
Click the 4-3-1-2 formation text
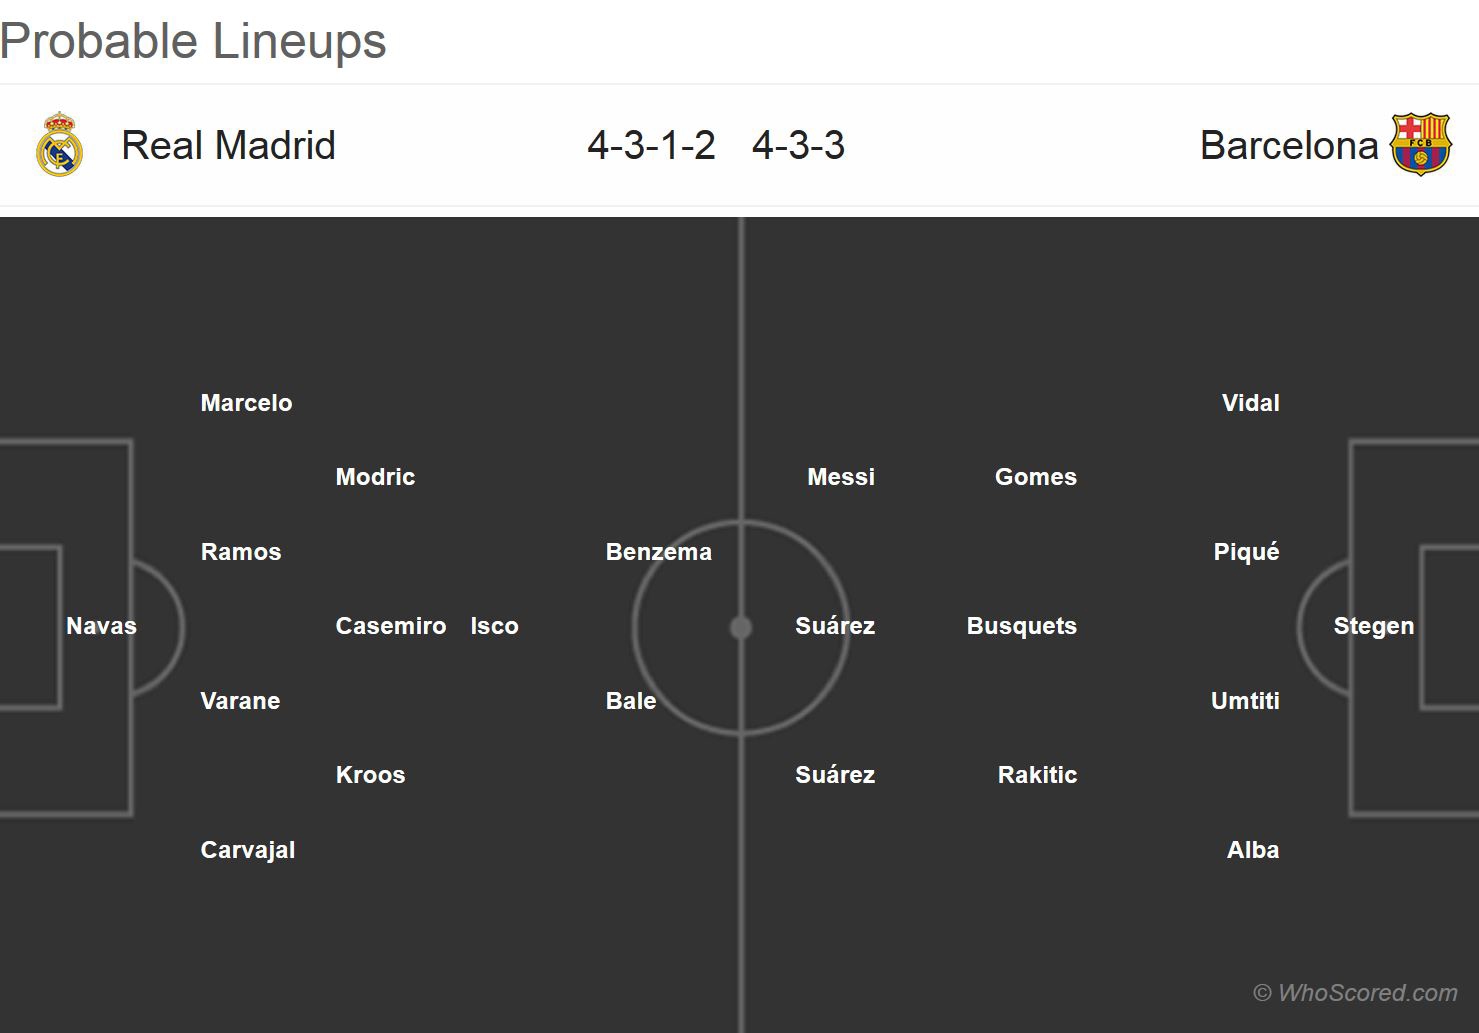click(651, 146)
